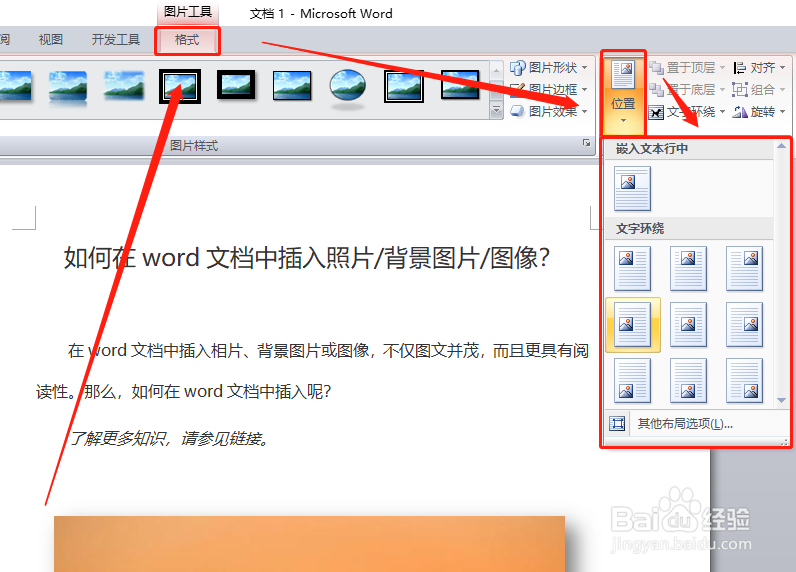Screen dimensions: 796x572
Task: Apply the simple black frame picture style
Action: [292, 85]
